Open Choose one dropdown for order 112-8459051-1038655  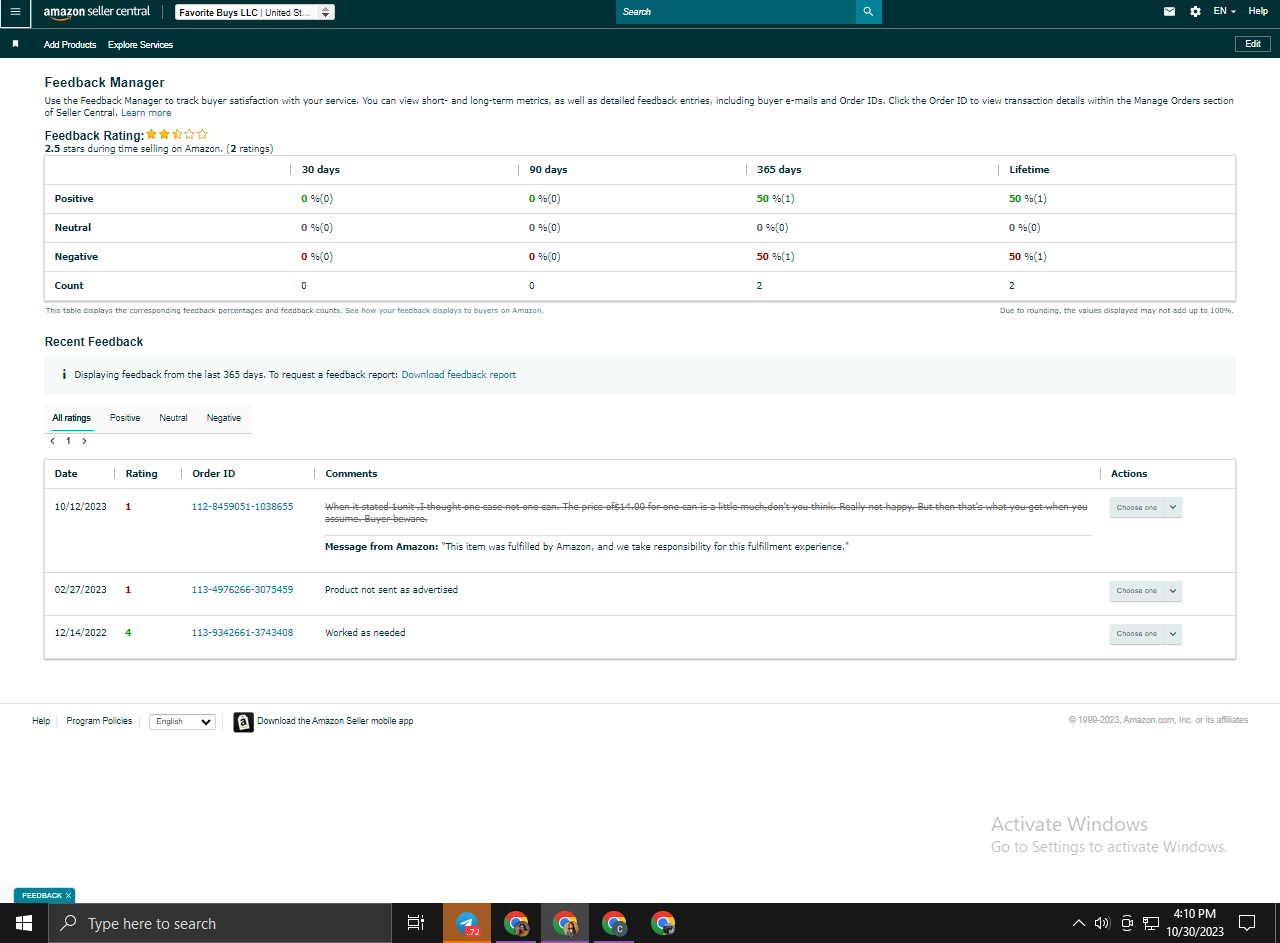pyautogui.click(x=1146, y=507)
